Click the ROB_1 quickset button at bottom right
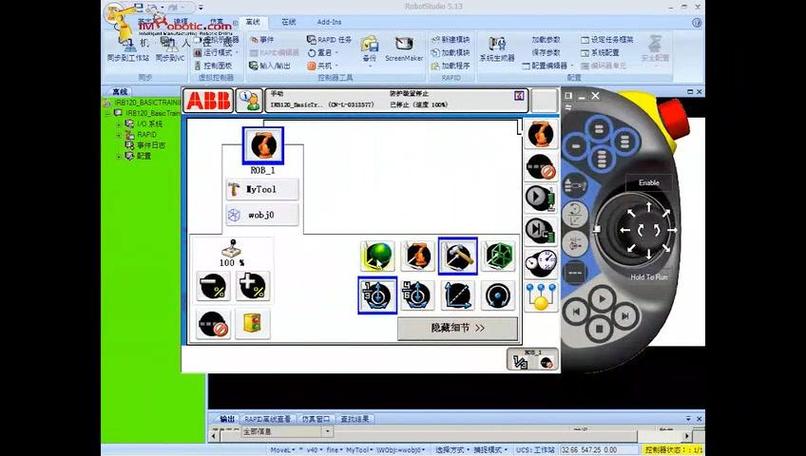Screen dimensions: 806x456 coord(533,359)
